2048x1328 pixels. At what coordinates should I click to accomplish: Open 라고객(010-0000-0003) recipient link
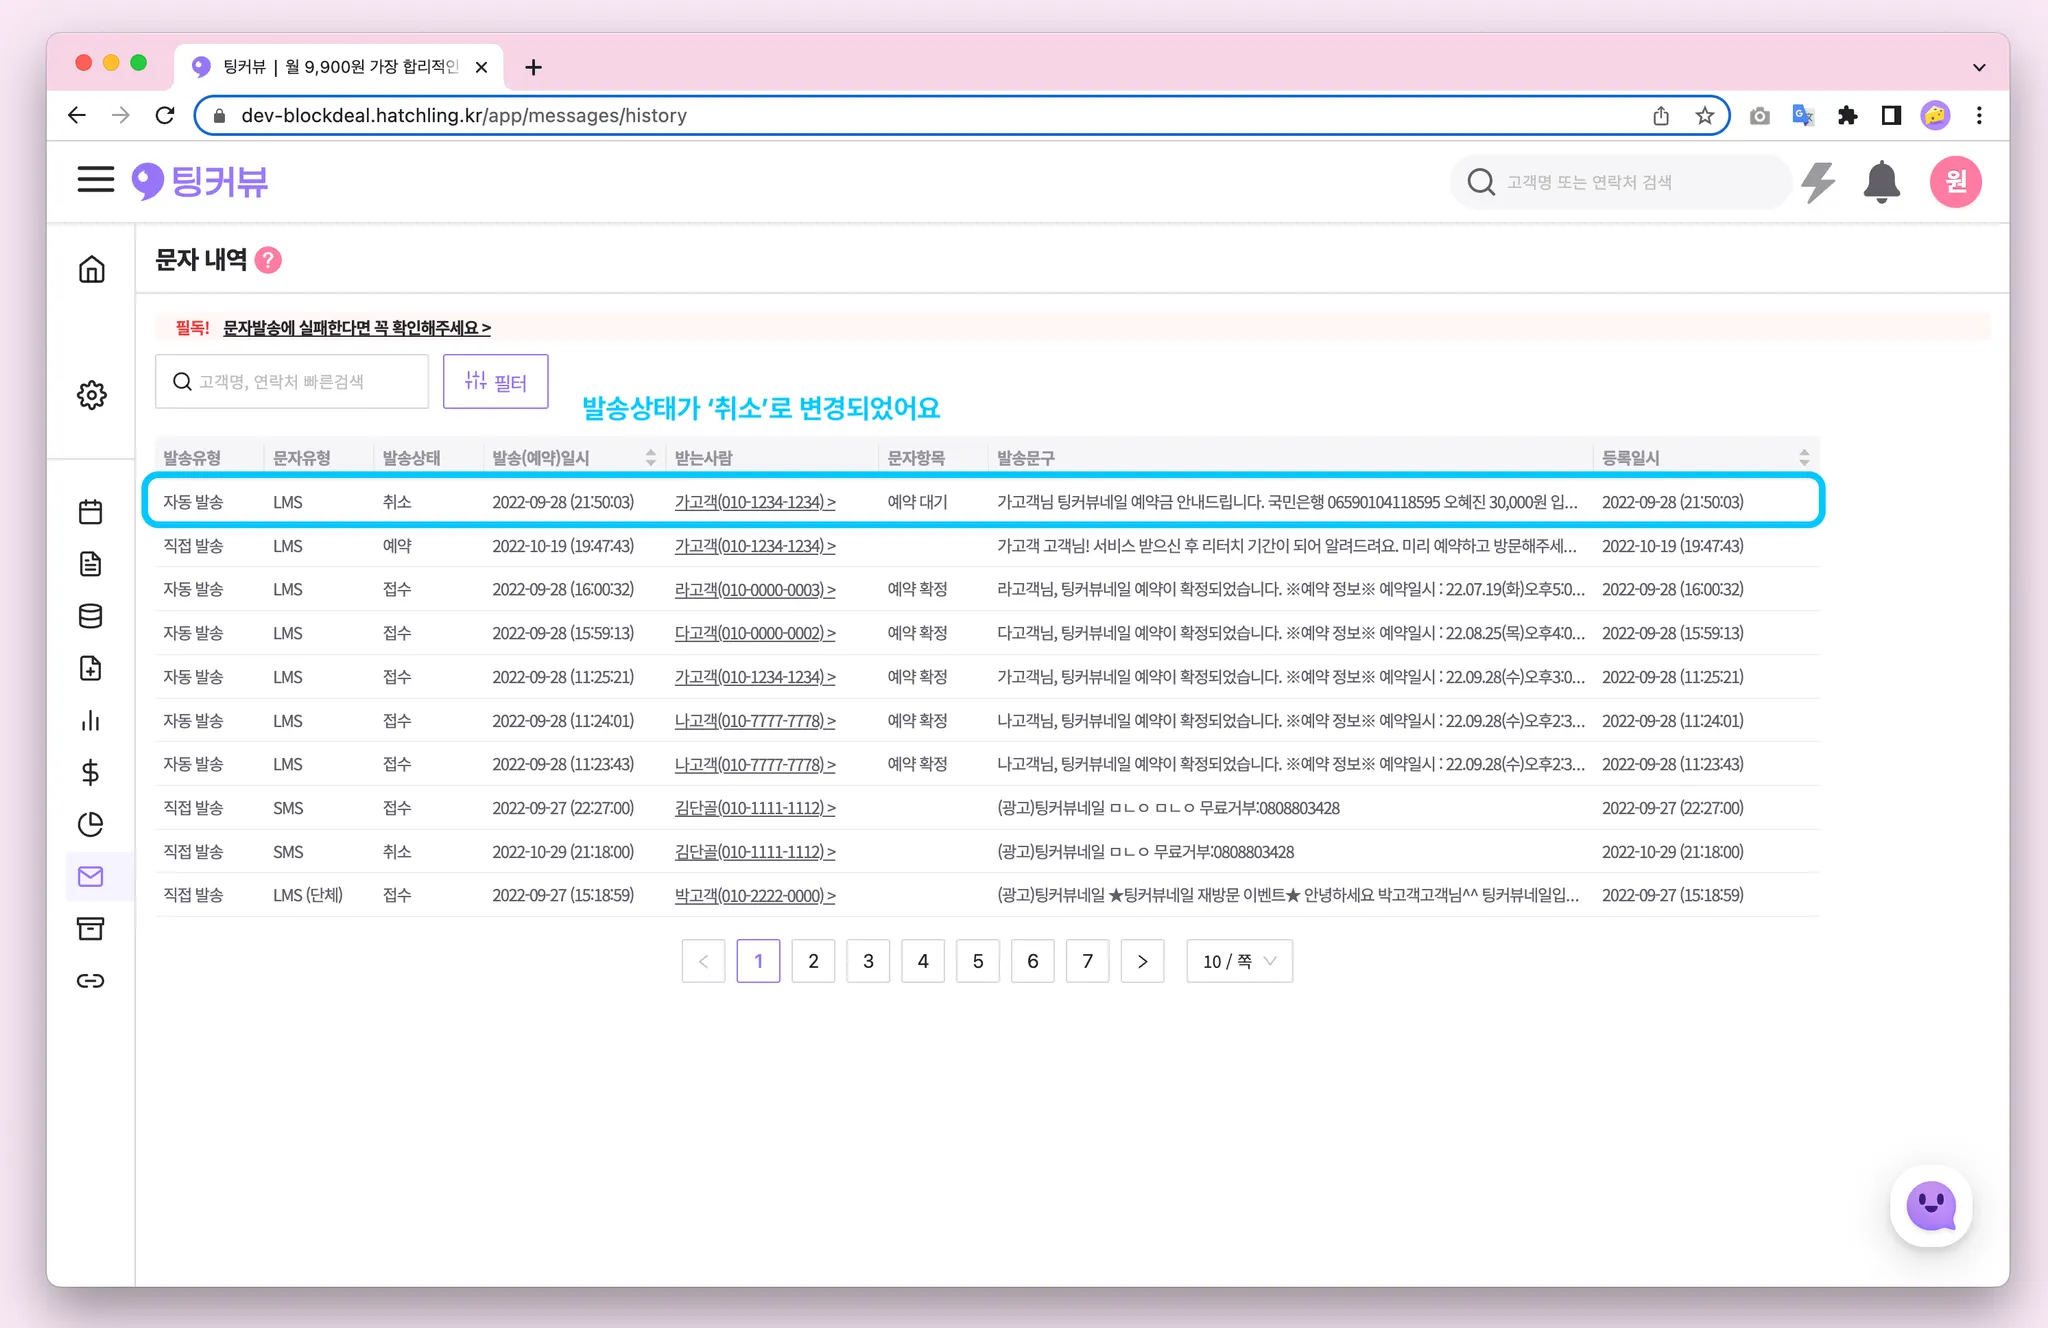pyautogui.click(x=755, y=590)
